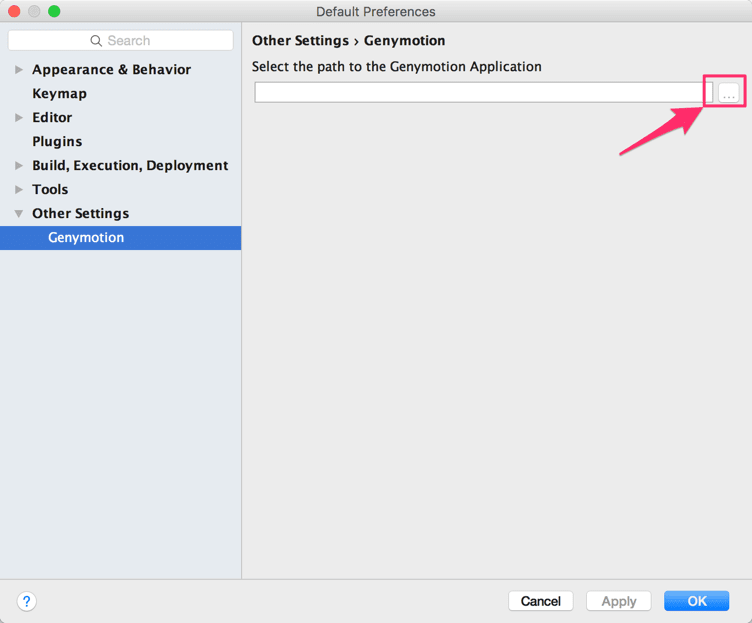Image resolution: width=752 pixels, height=623 pixels.
Task: Open help with the question mark icon
Action: [27, 601]
